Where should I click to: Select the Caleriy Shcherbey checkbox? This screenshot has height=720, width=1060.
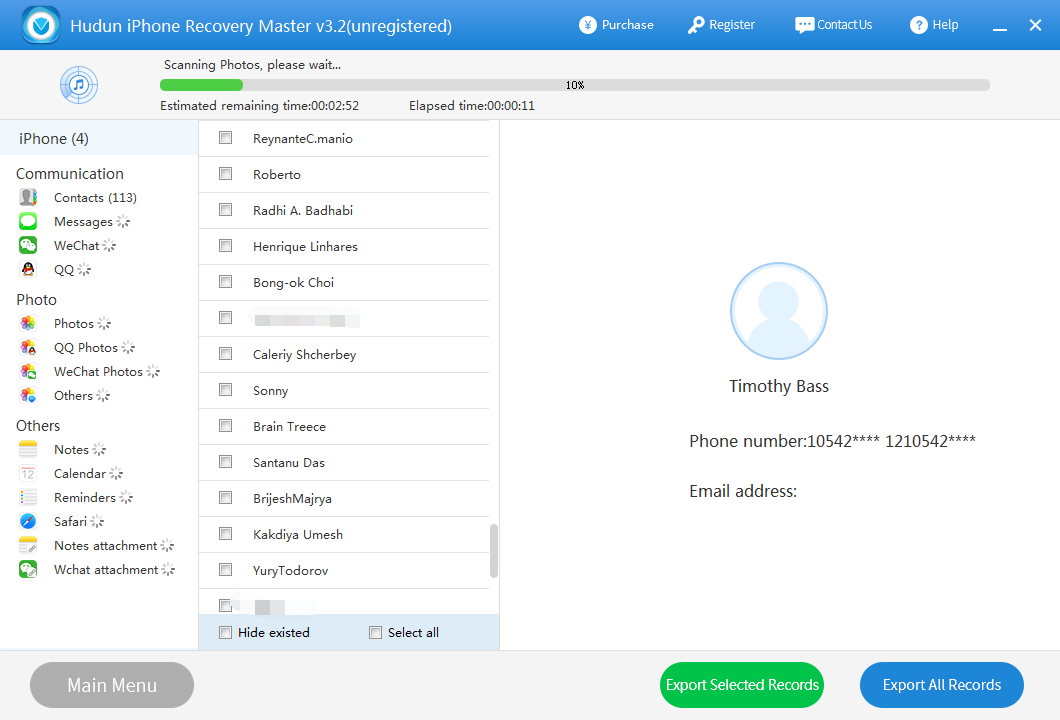point(226,354)
